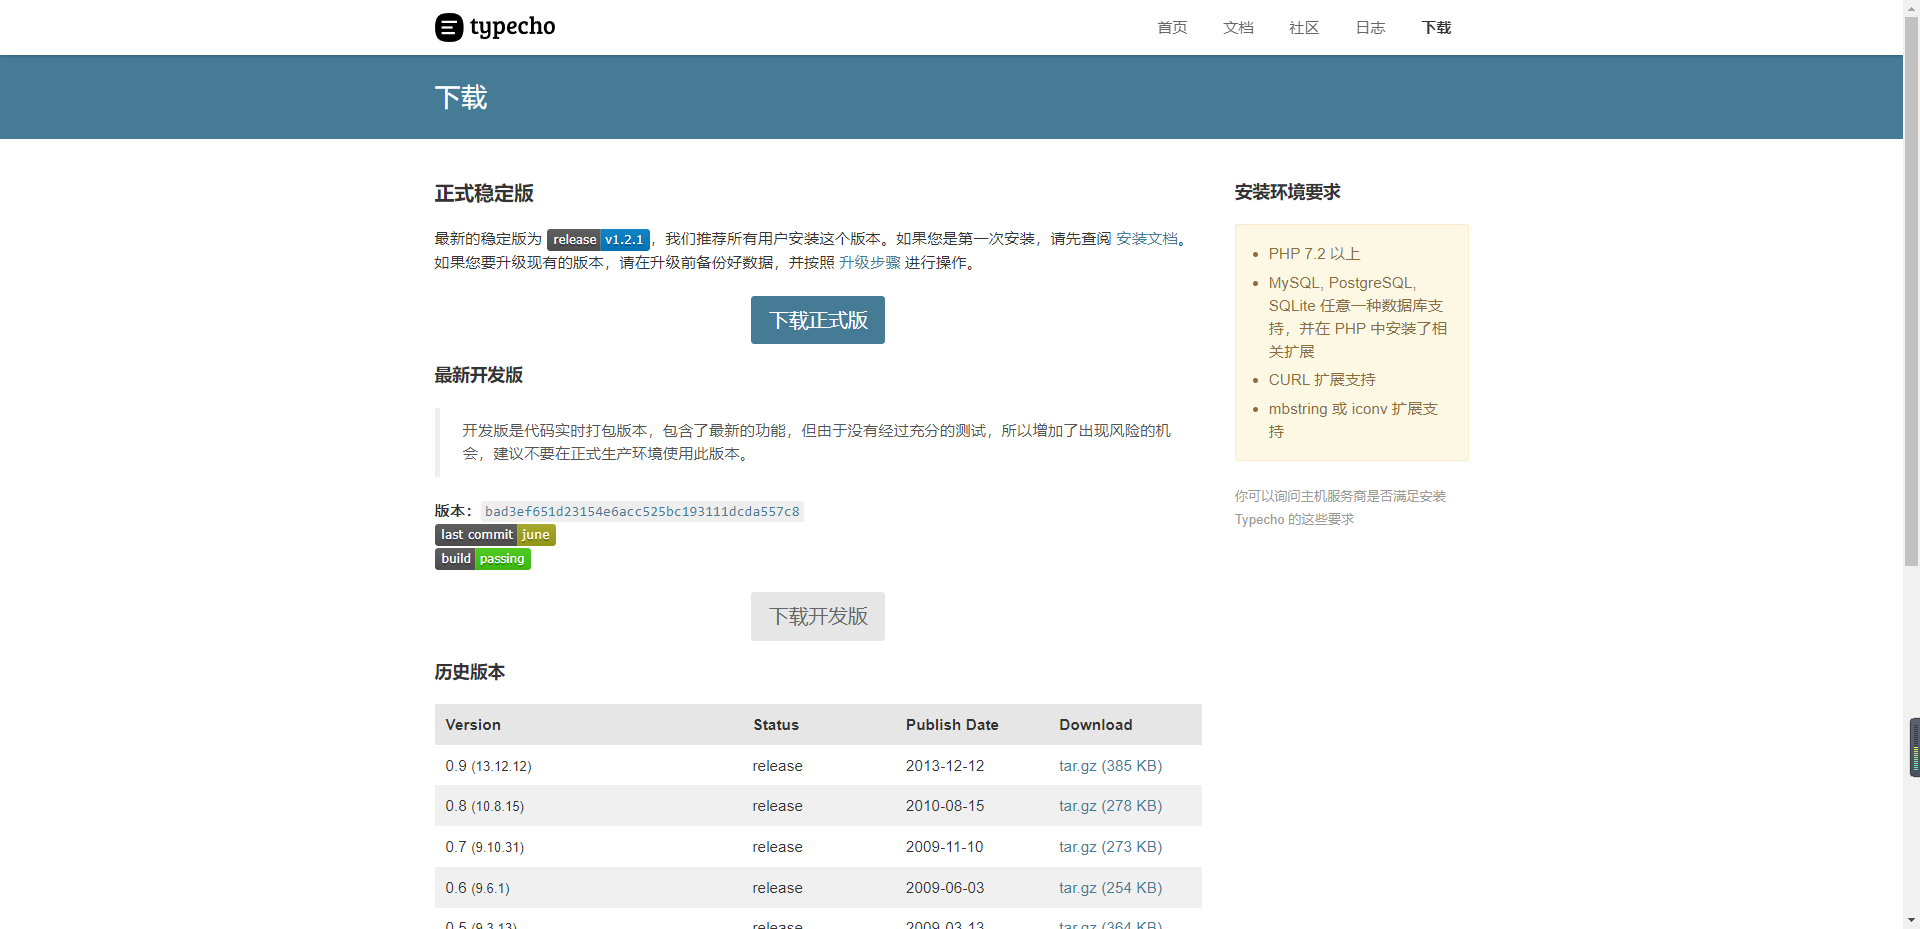The height and width of the screenshot is (929, 1920).
Task: Download the 0.7 tar.gz (273 KB)
Action: pos(1110,847)
